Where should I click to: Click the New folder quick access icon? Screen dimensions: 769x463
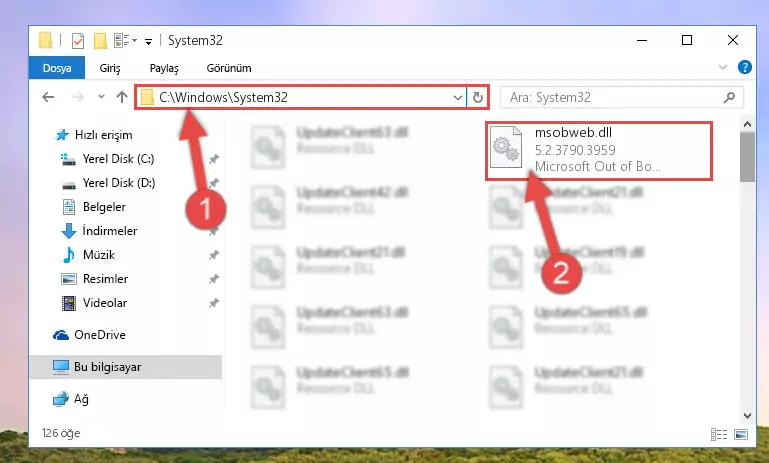(100, 41)
